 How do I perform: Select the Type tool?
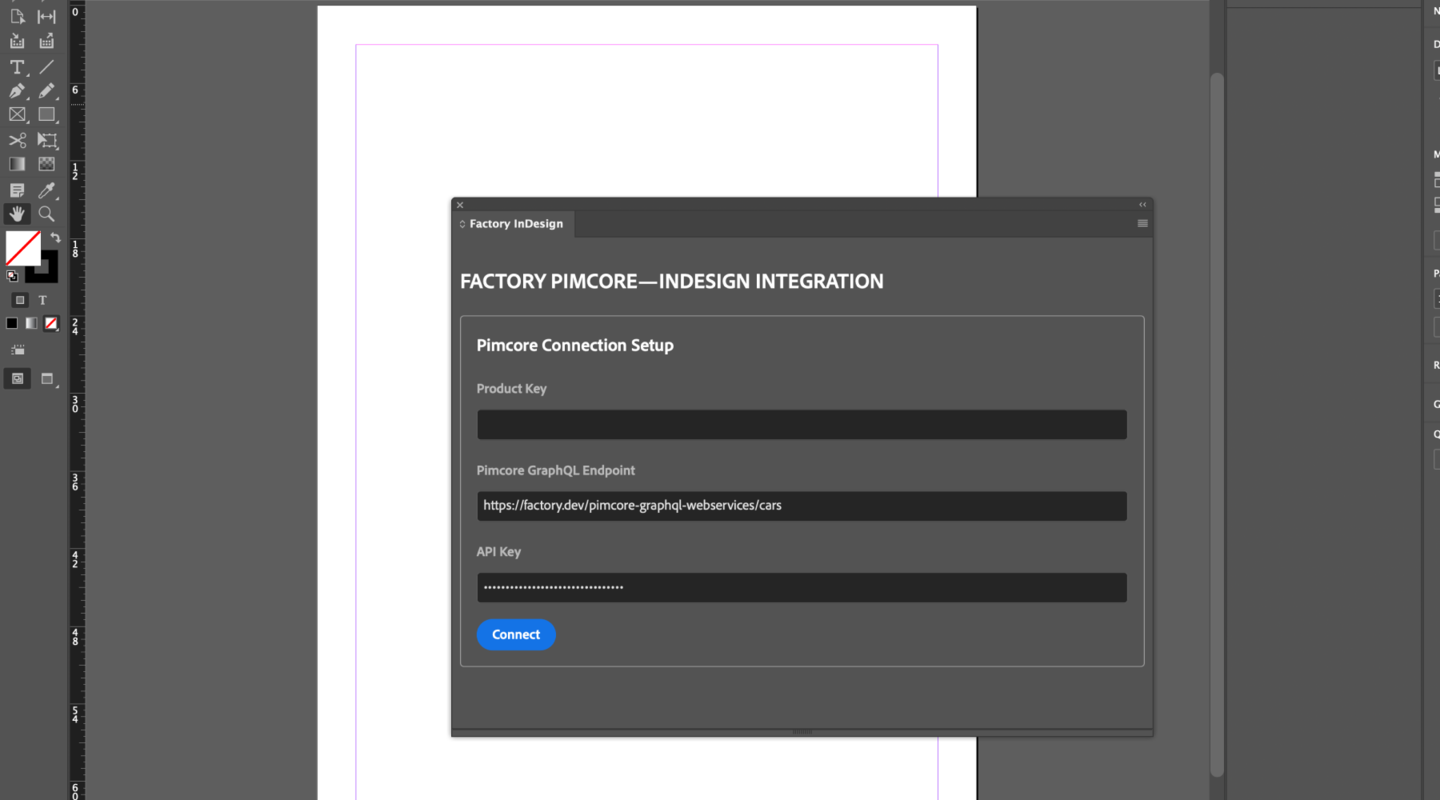[x=17, y=67]
